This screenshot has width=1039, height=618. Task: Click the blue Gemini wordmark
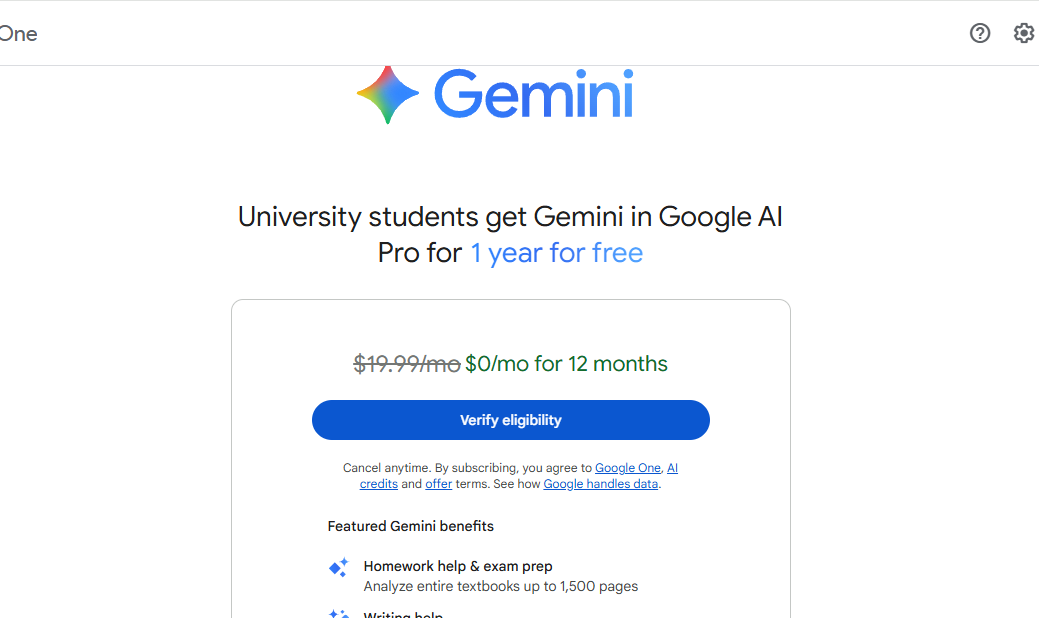(533, 95)
